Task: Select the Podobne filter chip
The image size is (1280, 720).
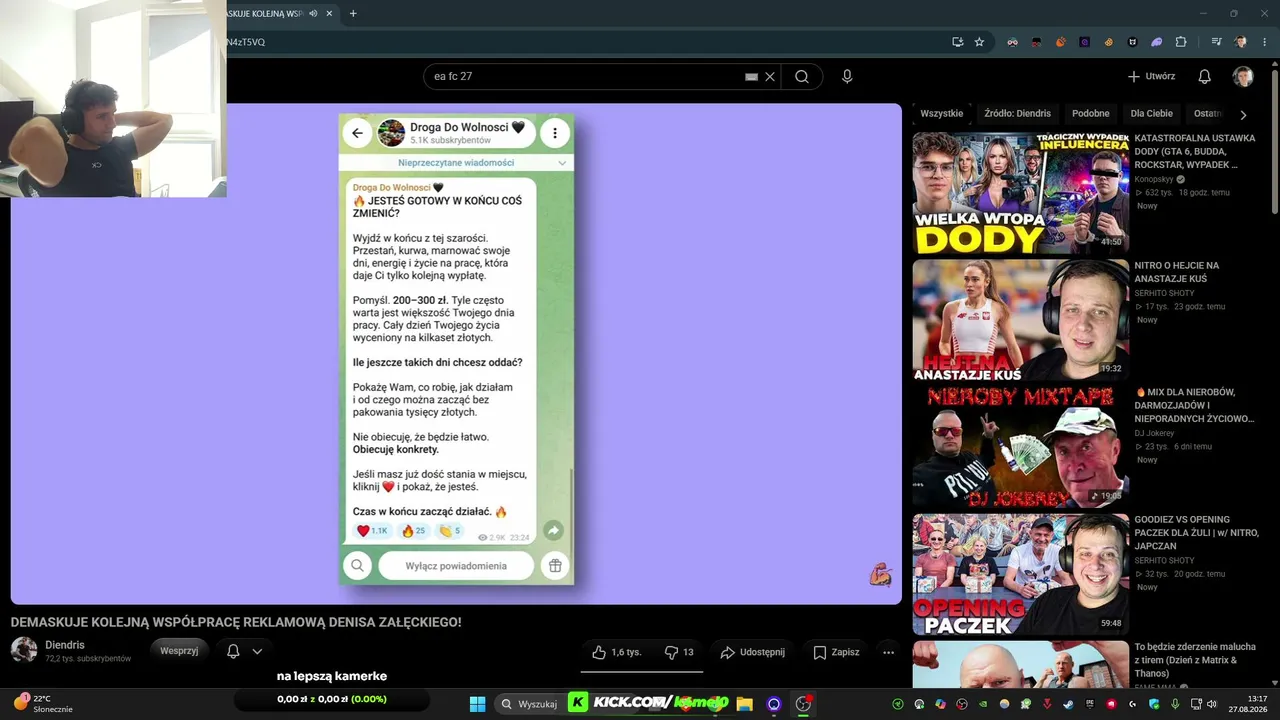Action: (x=1091, y=114)
